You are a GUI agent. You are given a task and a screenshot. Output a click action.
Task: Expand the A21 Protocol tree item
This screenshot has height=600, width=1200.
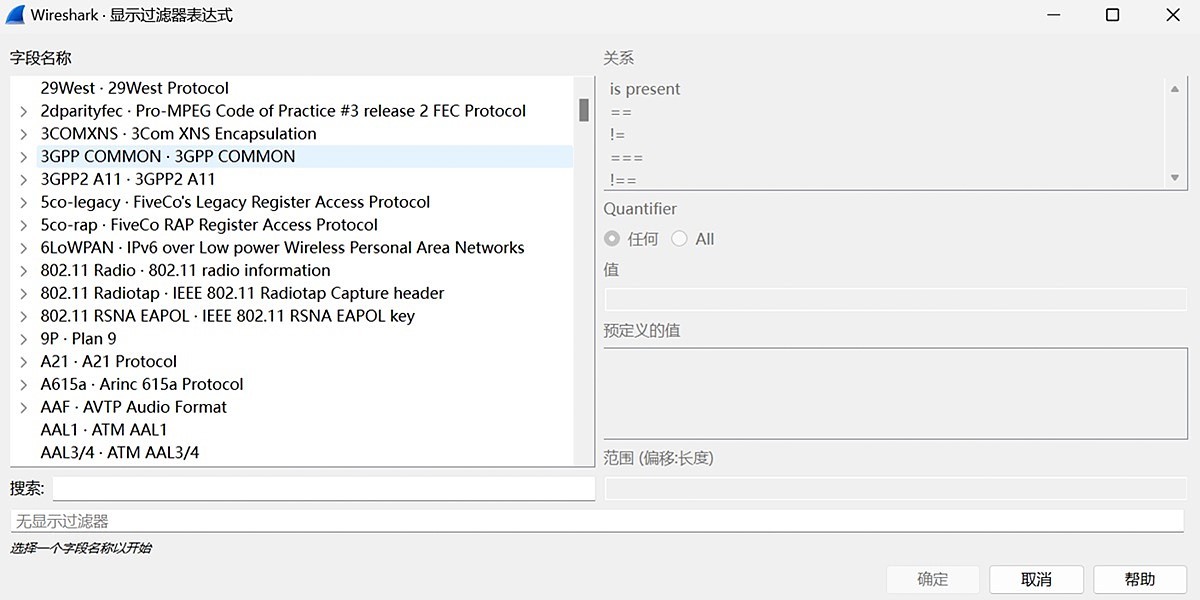click(23, 361)
